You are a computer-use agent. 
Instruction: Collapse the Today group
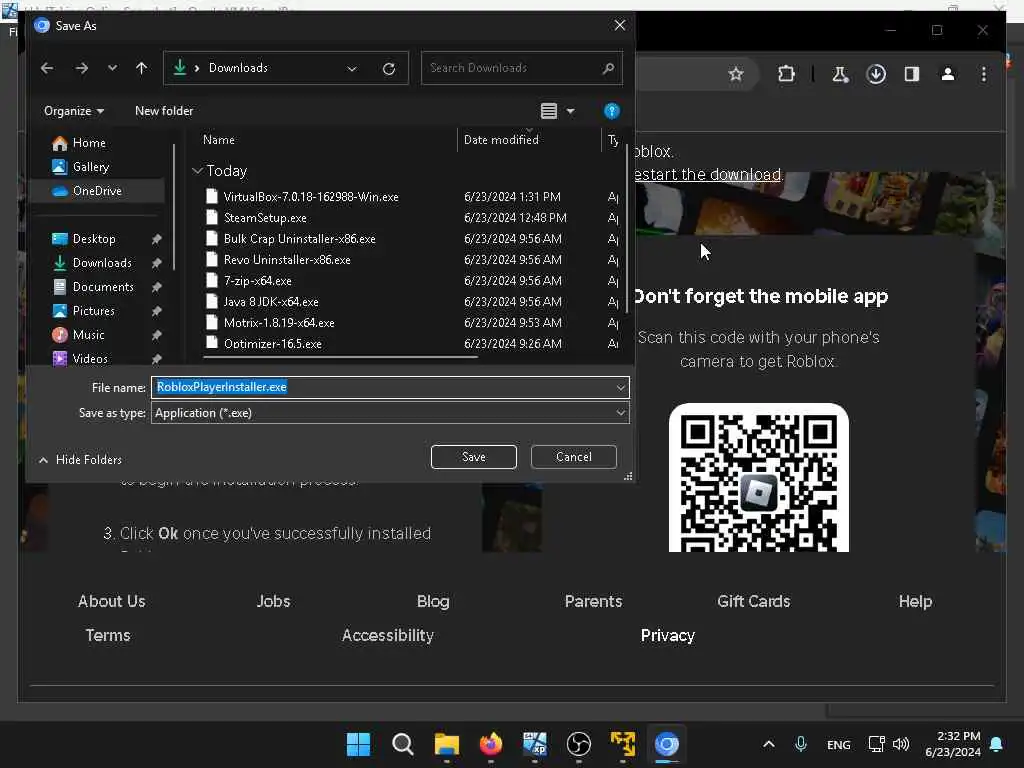click(197, 171)
